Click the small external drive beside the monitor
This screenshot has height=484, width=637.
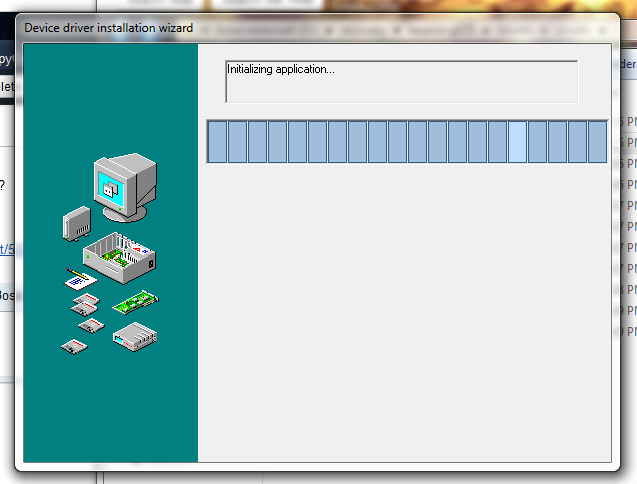[x=76, y=224]
